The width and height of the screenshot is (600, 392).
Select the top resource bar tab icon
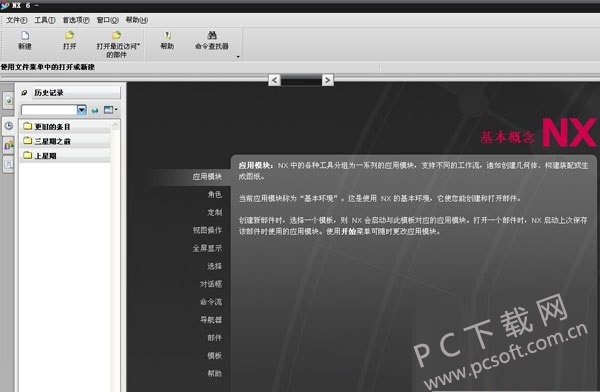point(8,101)
